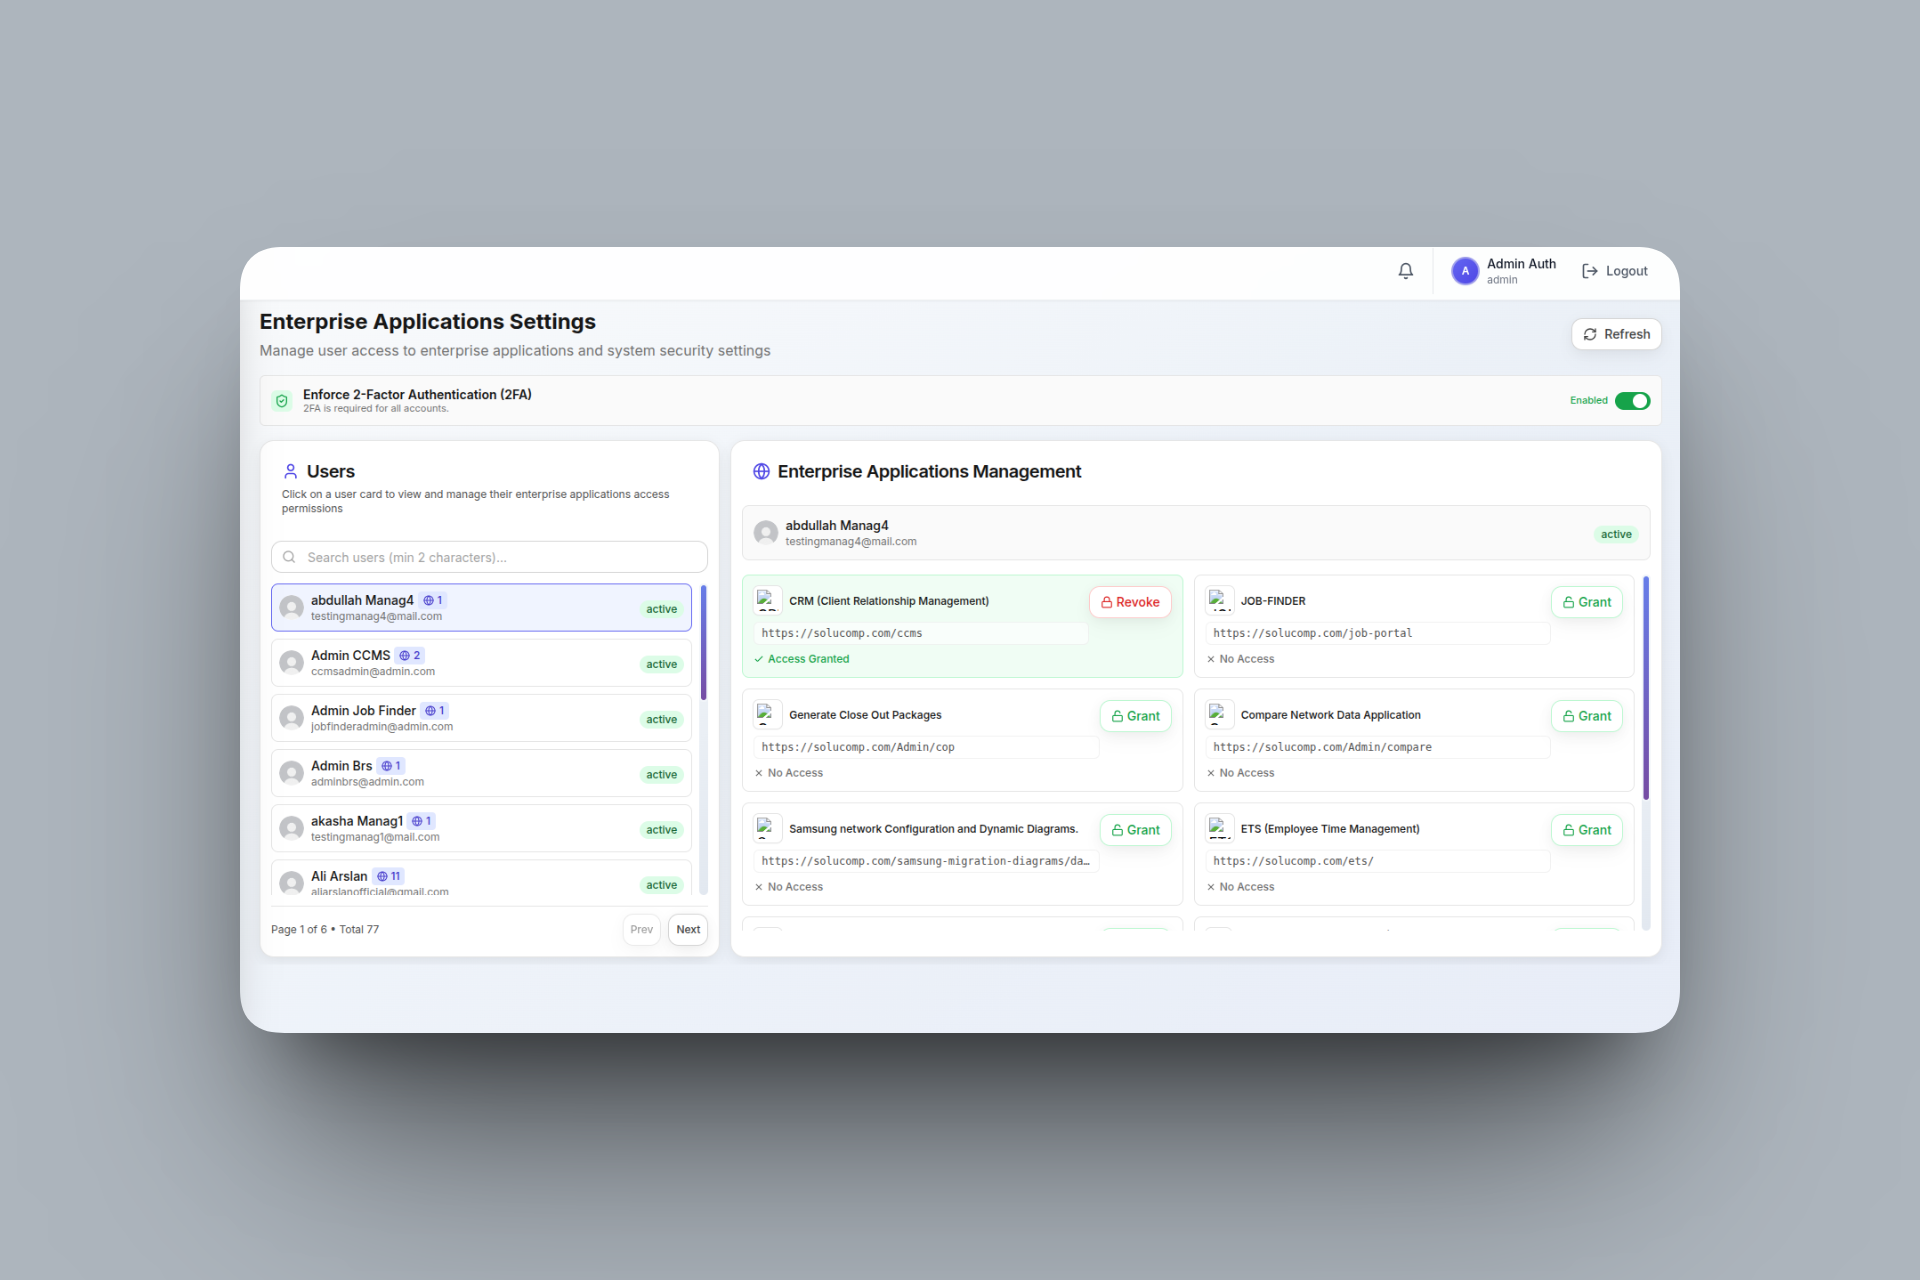The image size is (1920, 1280).
Task: Select the akasha Manag1 user card
Action: click(481, 828)
